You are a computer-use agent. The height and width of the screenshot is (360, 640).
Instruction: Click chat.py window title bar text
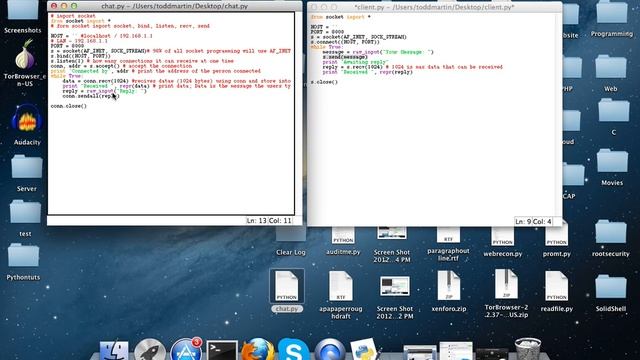(174, 7)
